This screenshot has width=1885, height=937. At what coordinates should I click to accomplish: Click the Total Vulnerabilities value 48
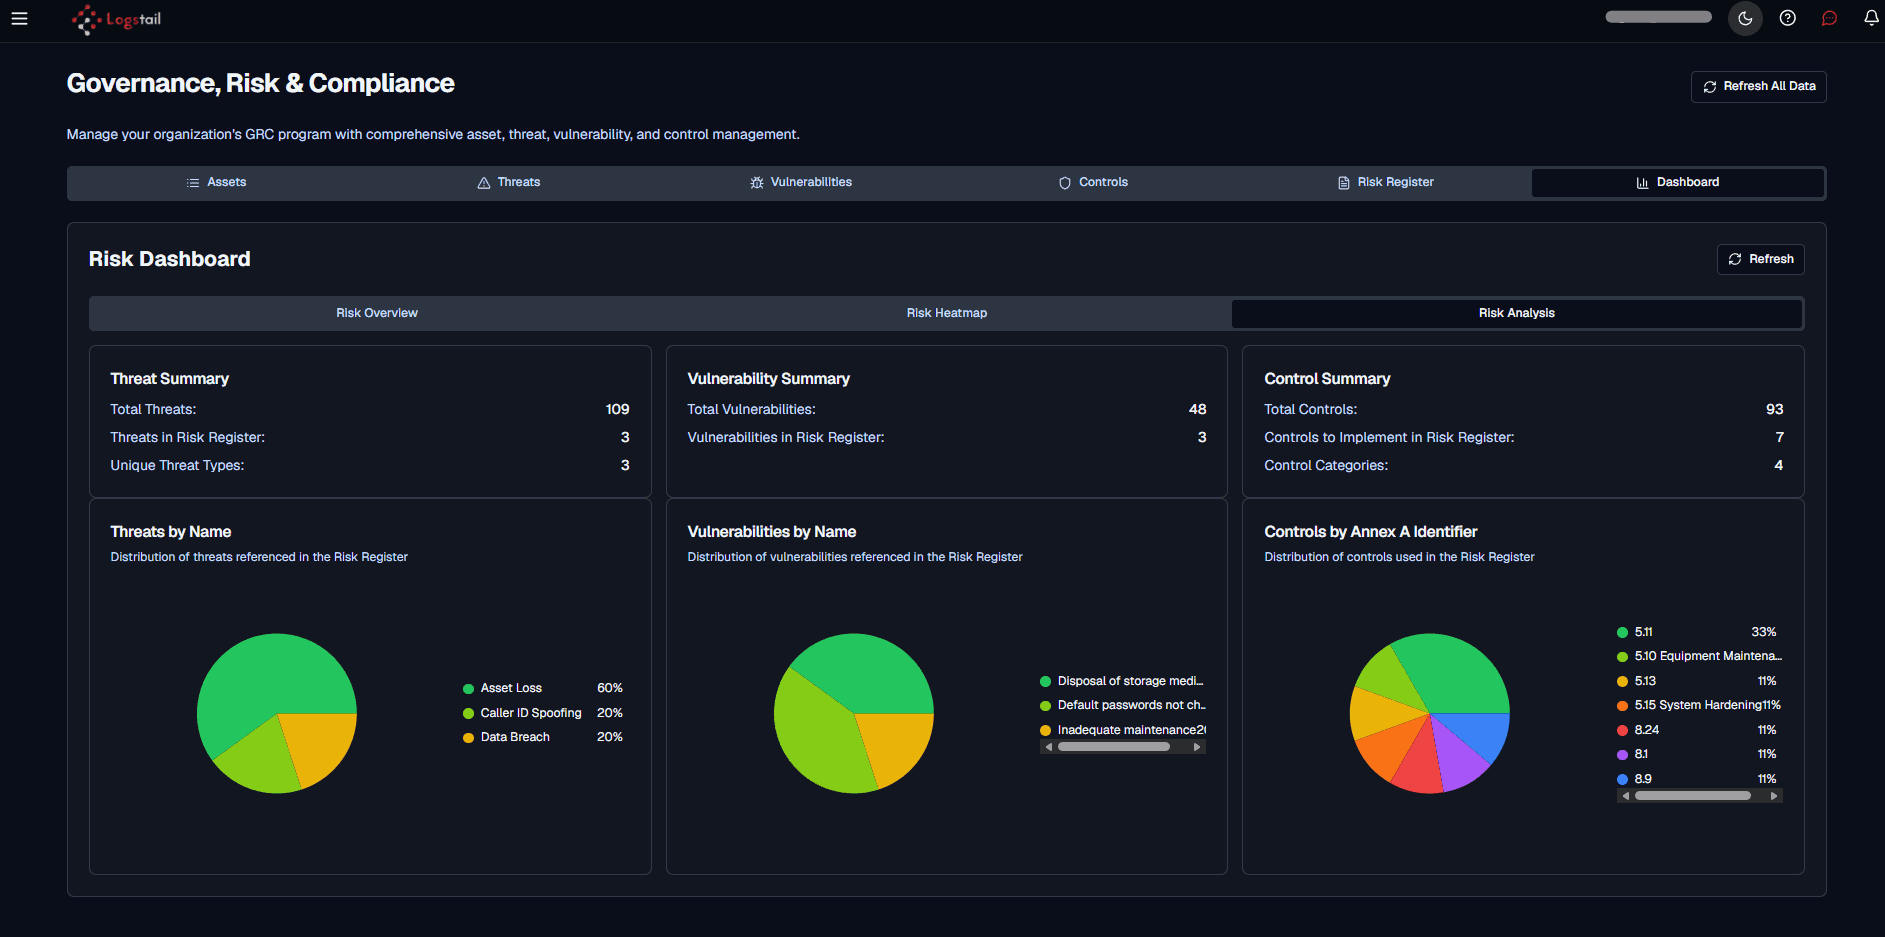click(x=1198, y=409)
